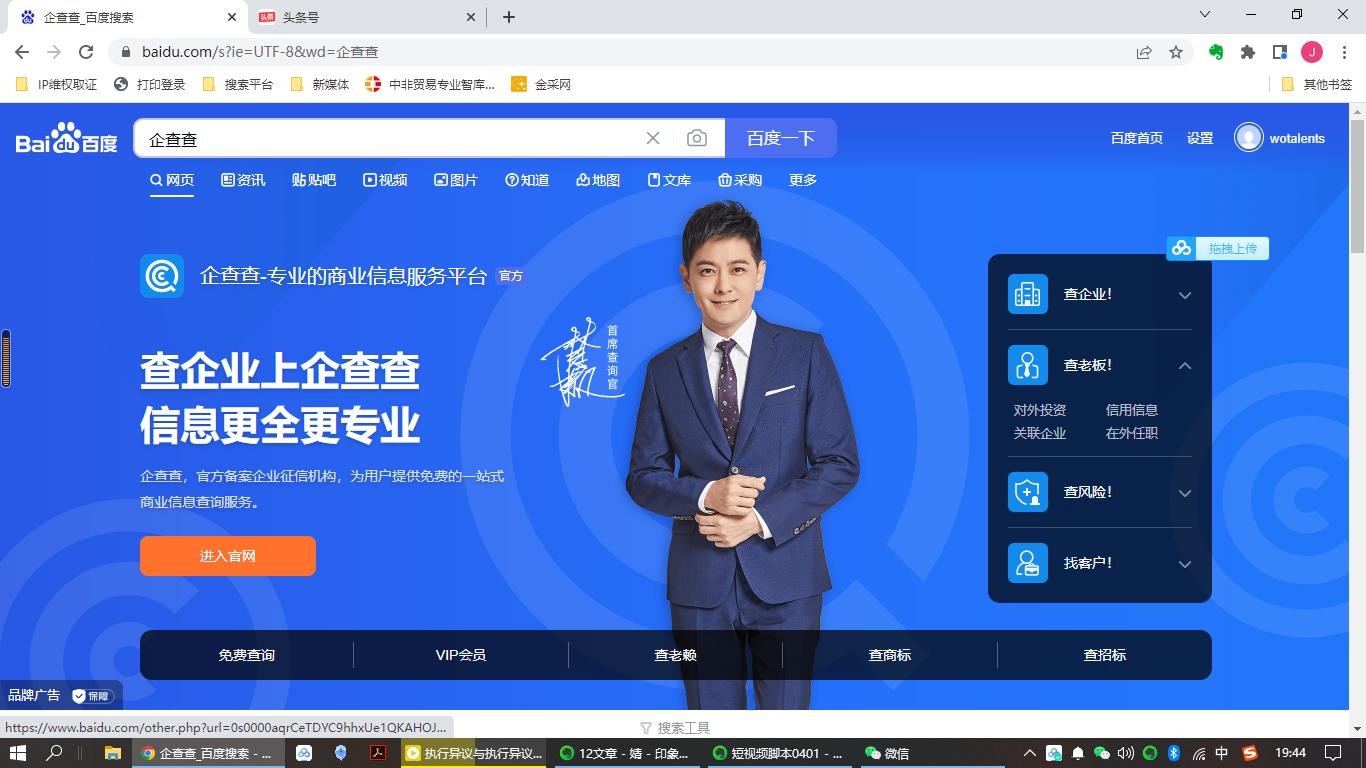Expand the 找客户 dropdown arrow
The height and width of the screenshot is (768, 1366).
coord(1184,564)
